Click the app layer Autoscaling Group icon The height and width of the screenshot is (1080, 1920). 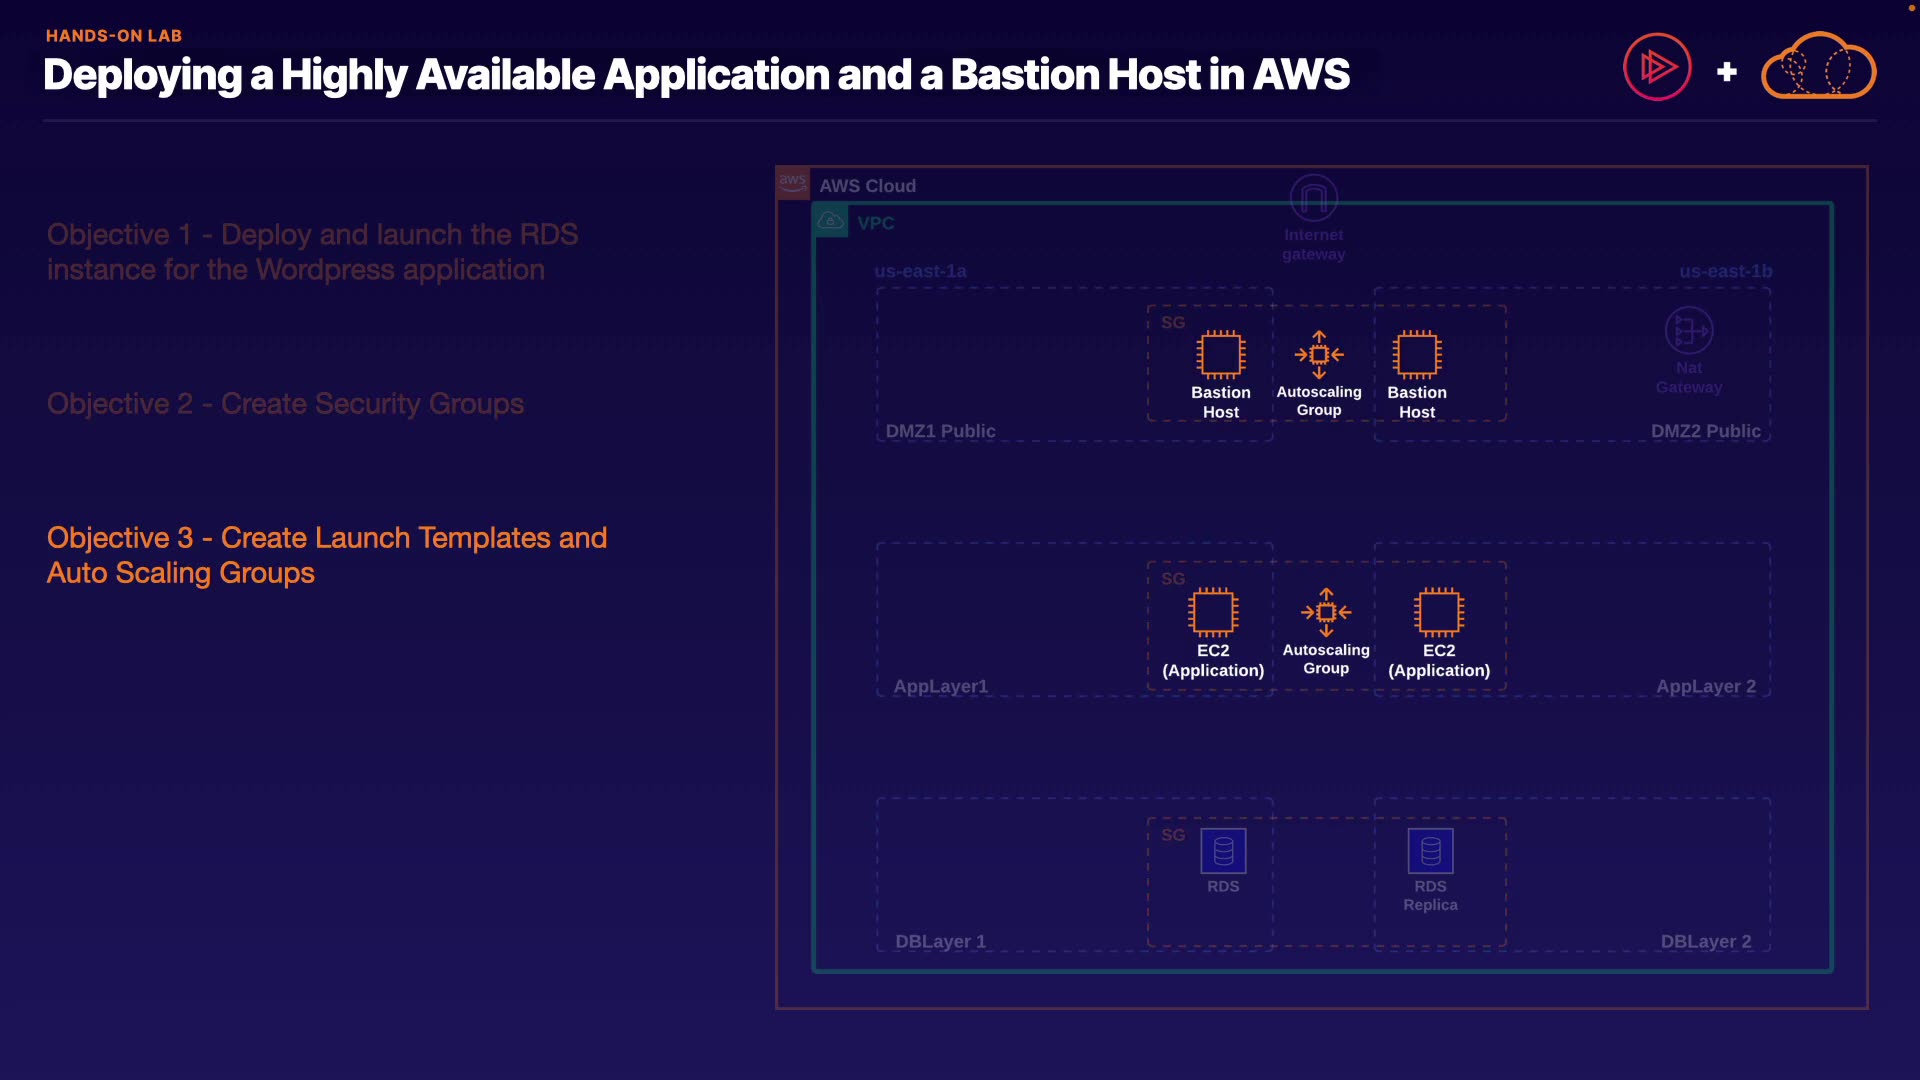coord(1326,611)
